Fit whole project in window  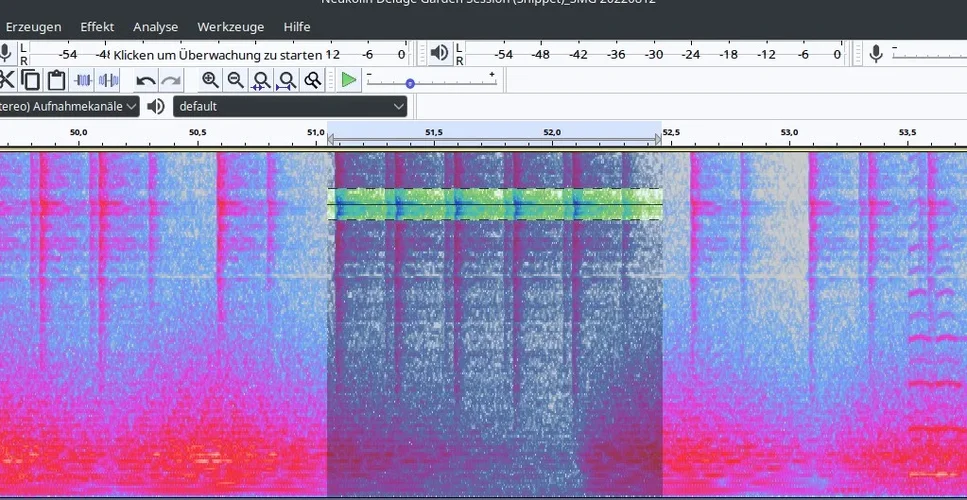tap(287, 80)
